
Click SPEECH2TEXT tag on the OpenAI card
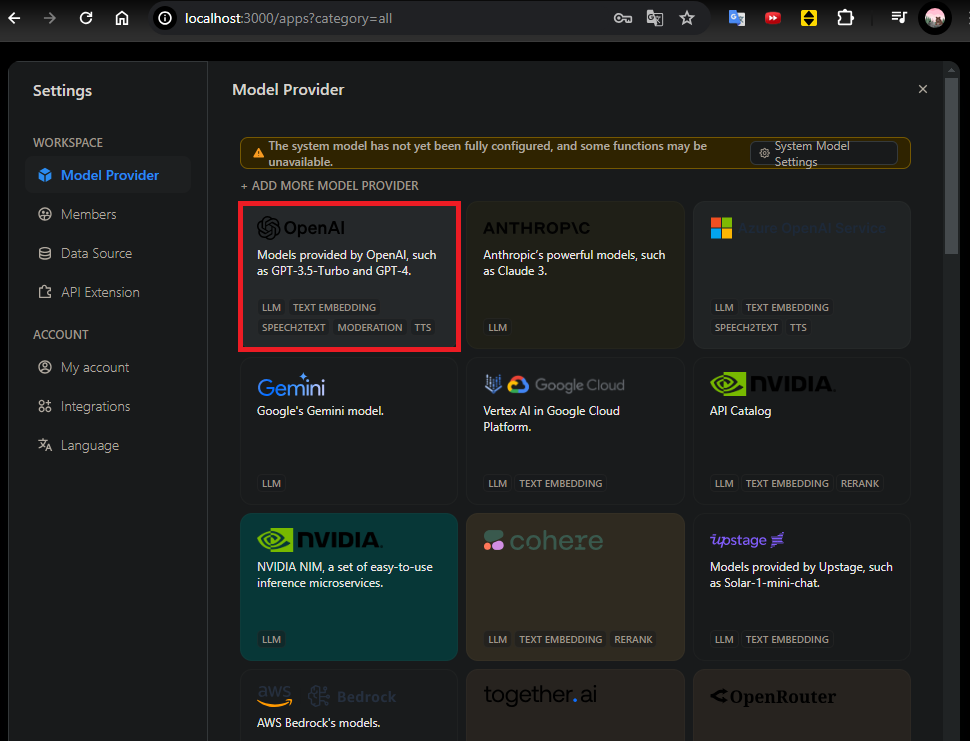tap(293, 327)
